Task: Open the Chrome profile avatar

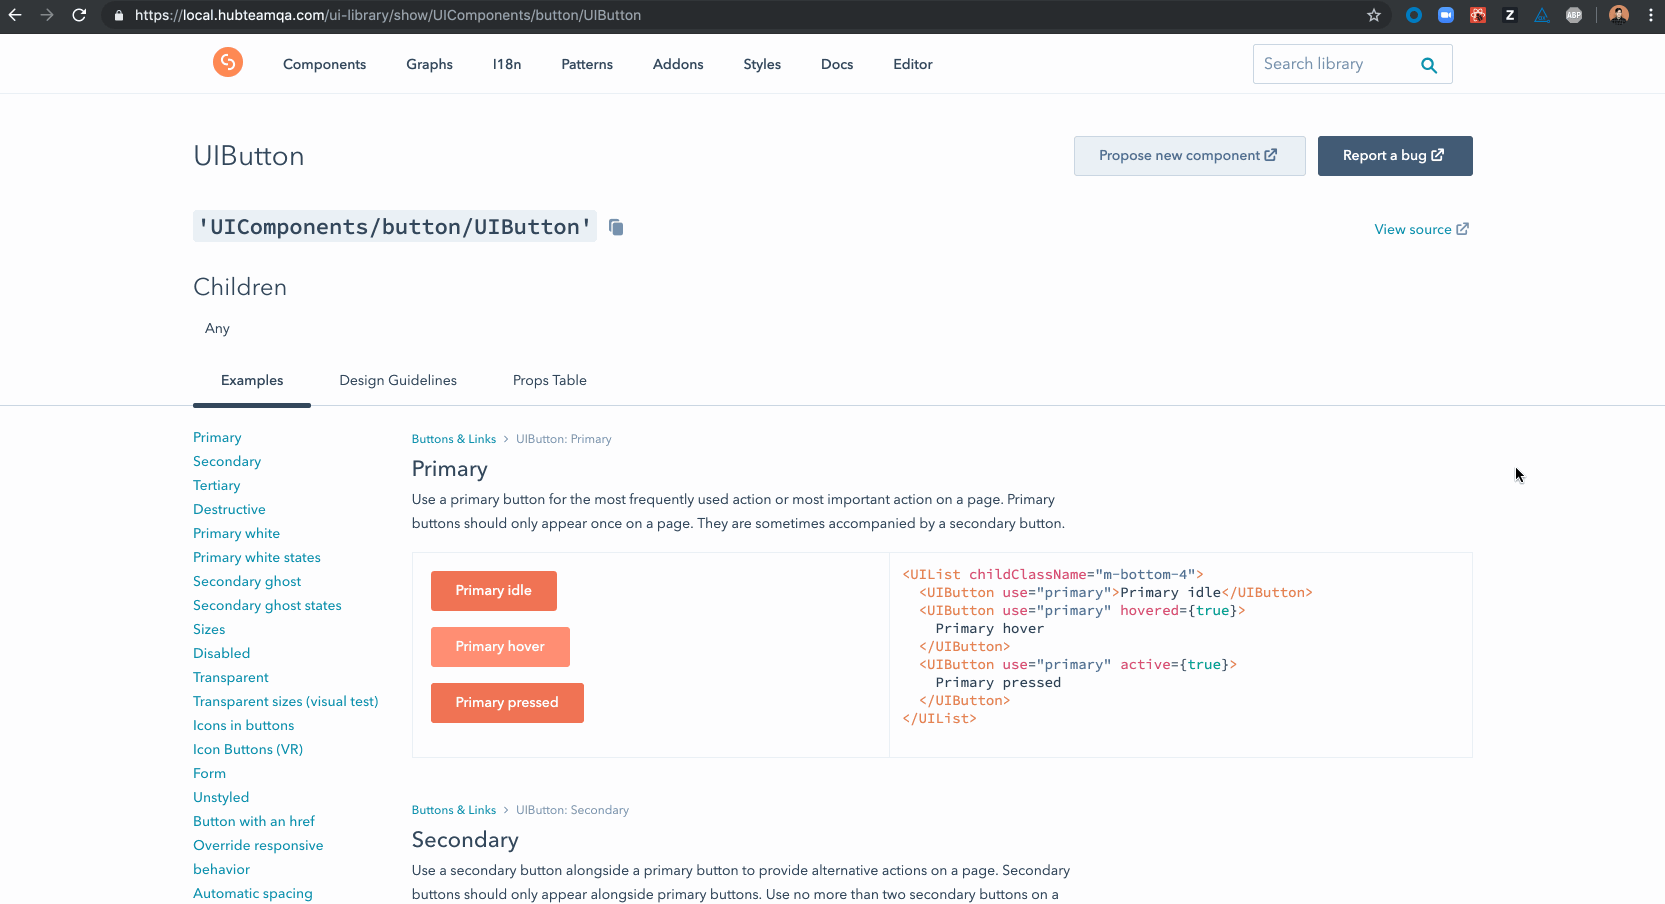Action: tap(1619, 15)
